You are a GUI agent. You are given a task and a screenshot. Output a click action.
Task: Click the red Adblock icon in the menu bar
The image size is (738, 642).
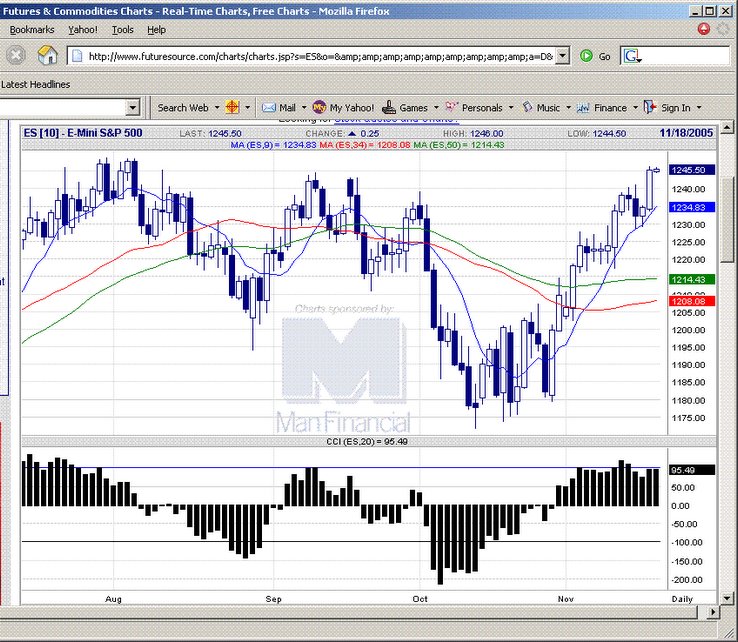click(x=704, y=29)
